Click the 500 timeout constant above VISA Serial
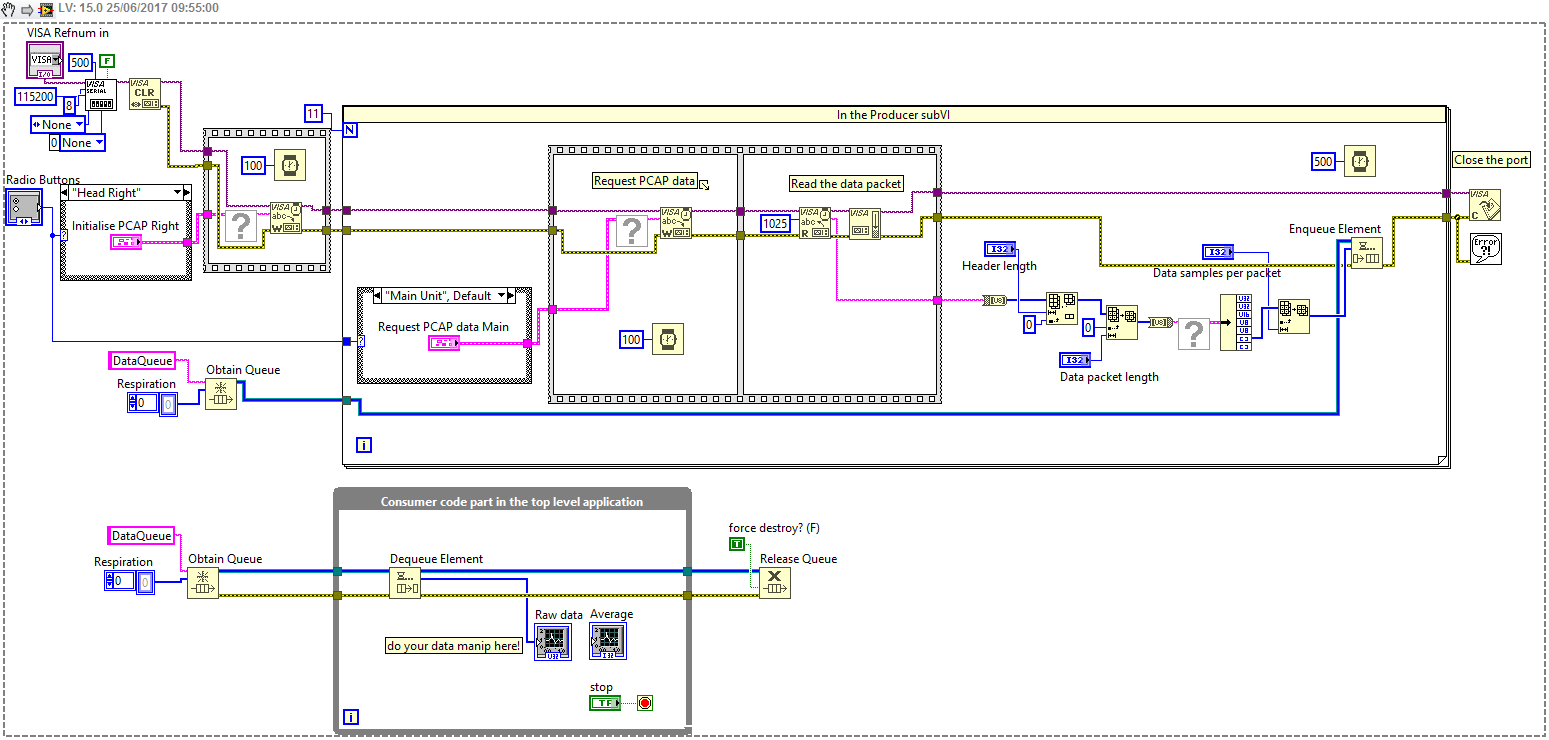This screenshot has height=740, width=1549. (81, 63)
